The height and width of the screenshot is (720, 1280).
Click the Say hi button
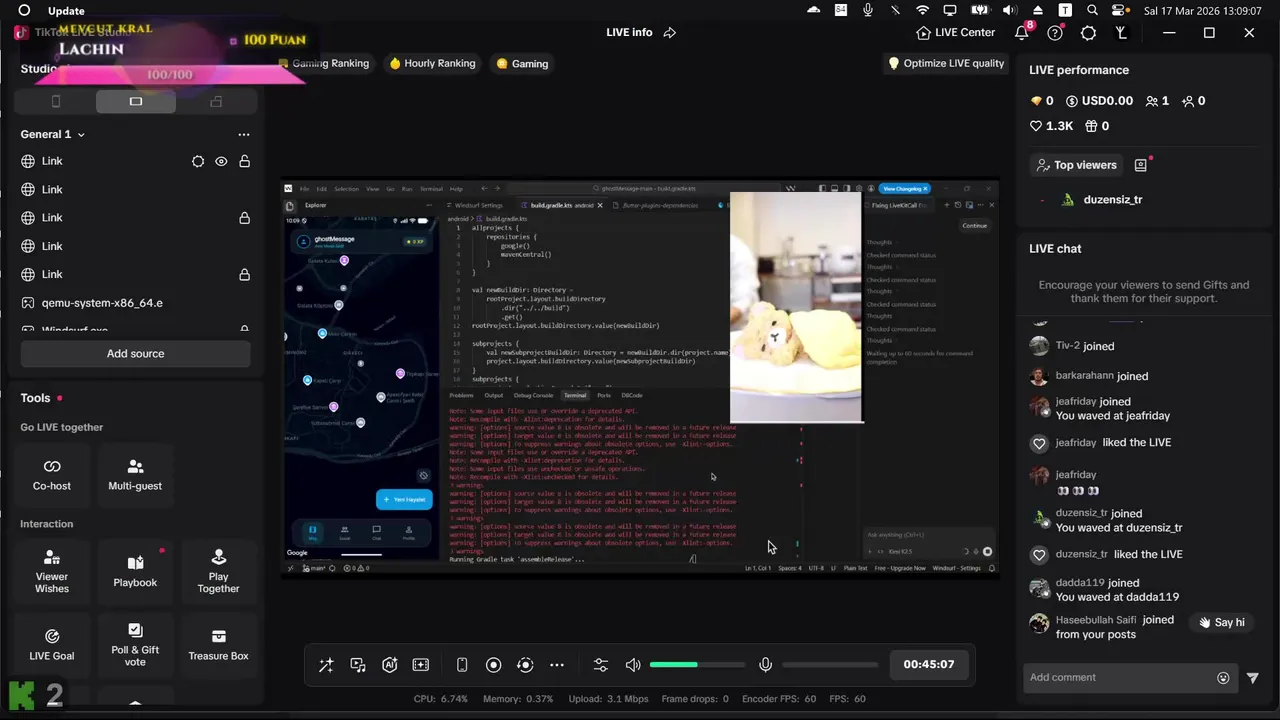1221,622
